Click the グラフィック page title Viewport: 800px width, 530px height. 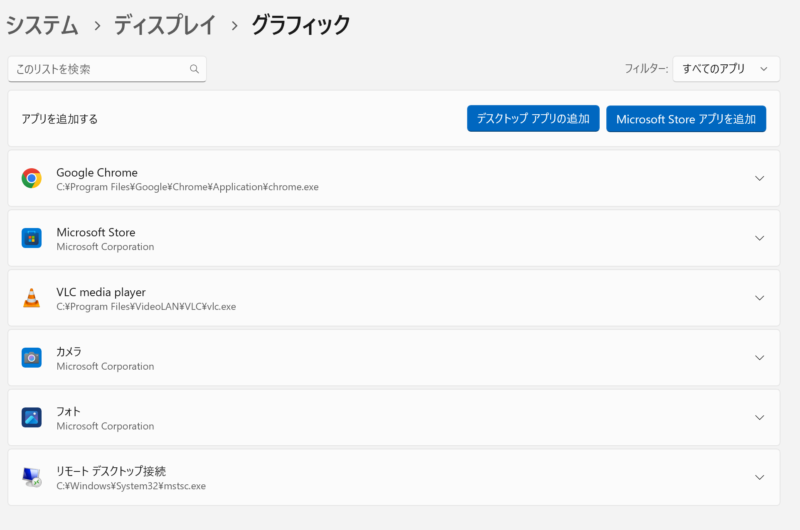pyautogui.click(x=300, y=25)
